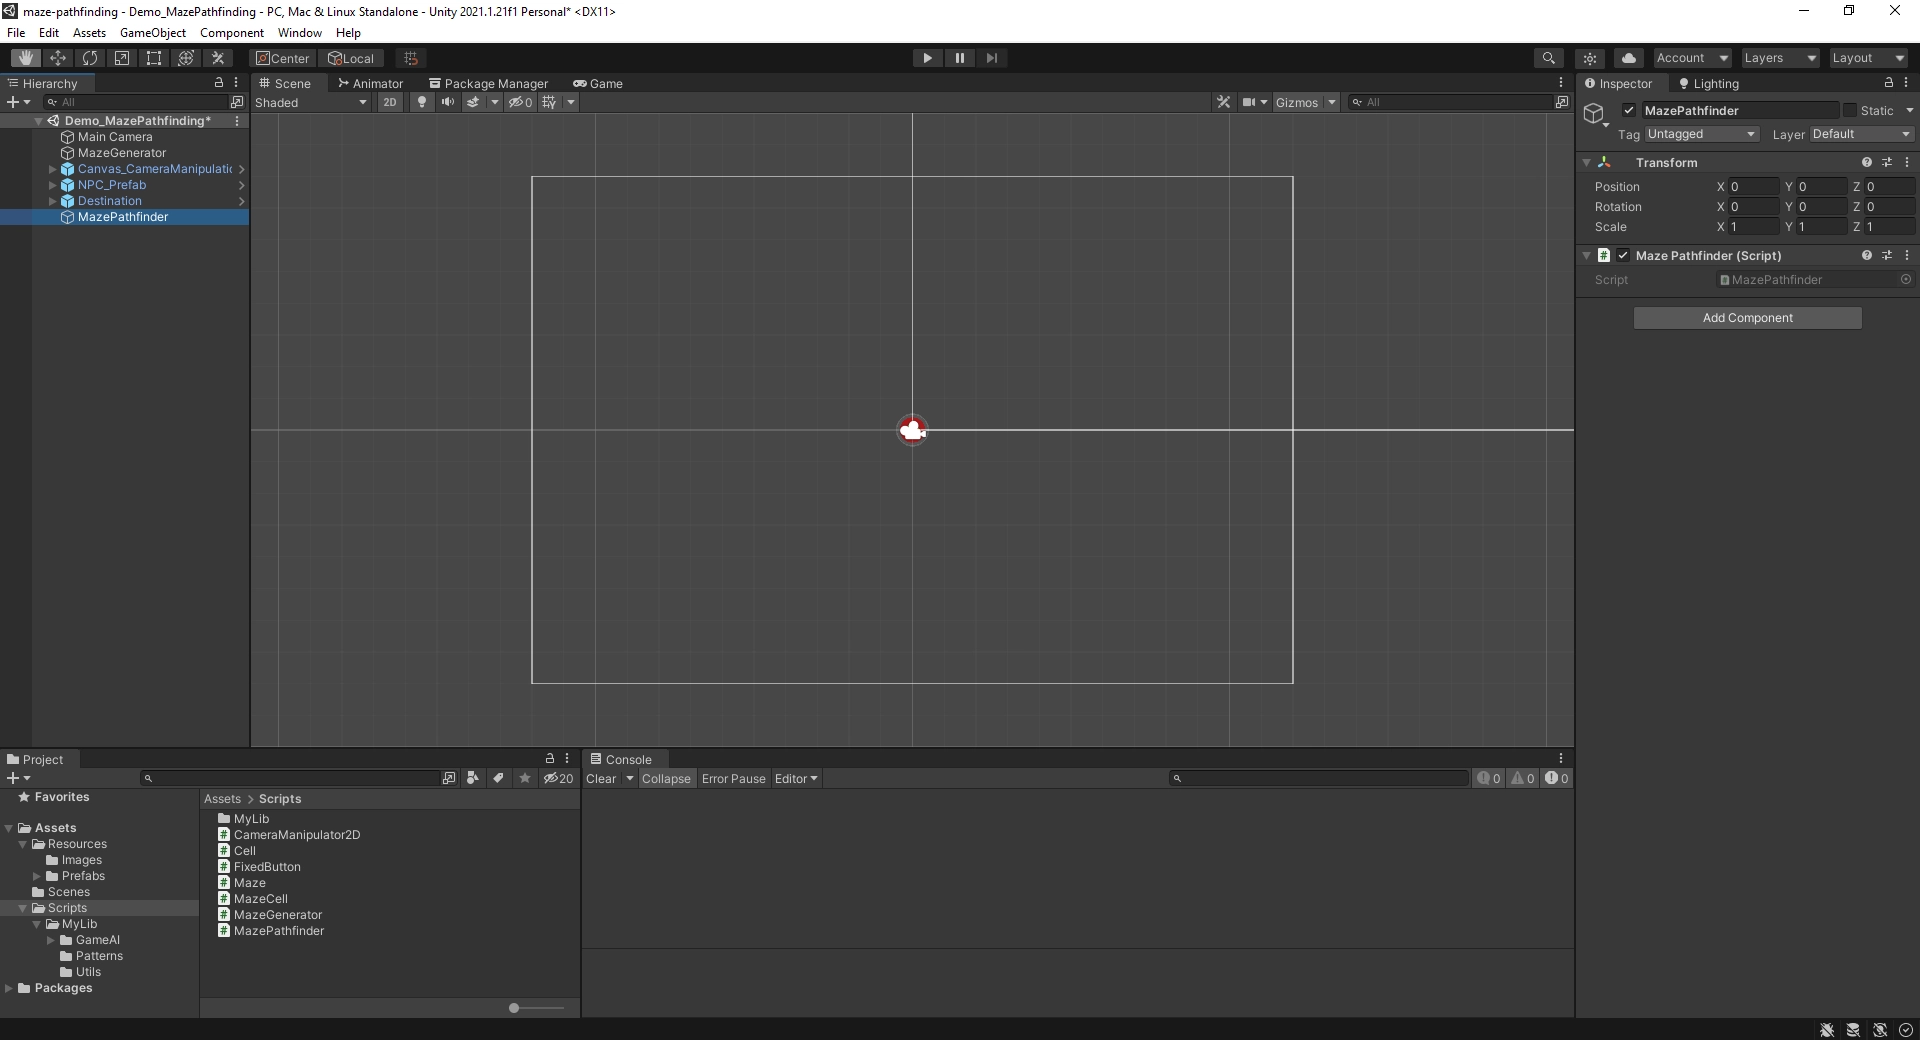Click the Unity cloud services icon
Screen dimensions: 1920x1040
coord(1628,58)
